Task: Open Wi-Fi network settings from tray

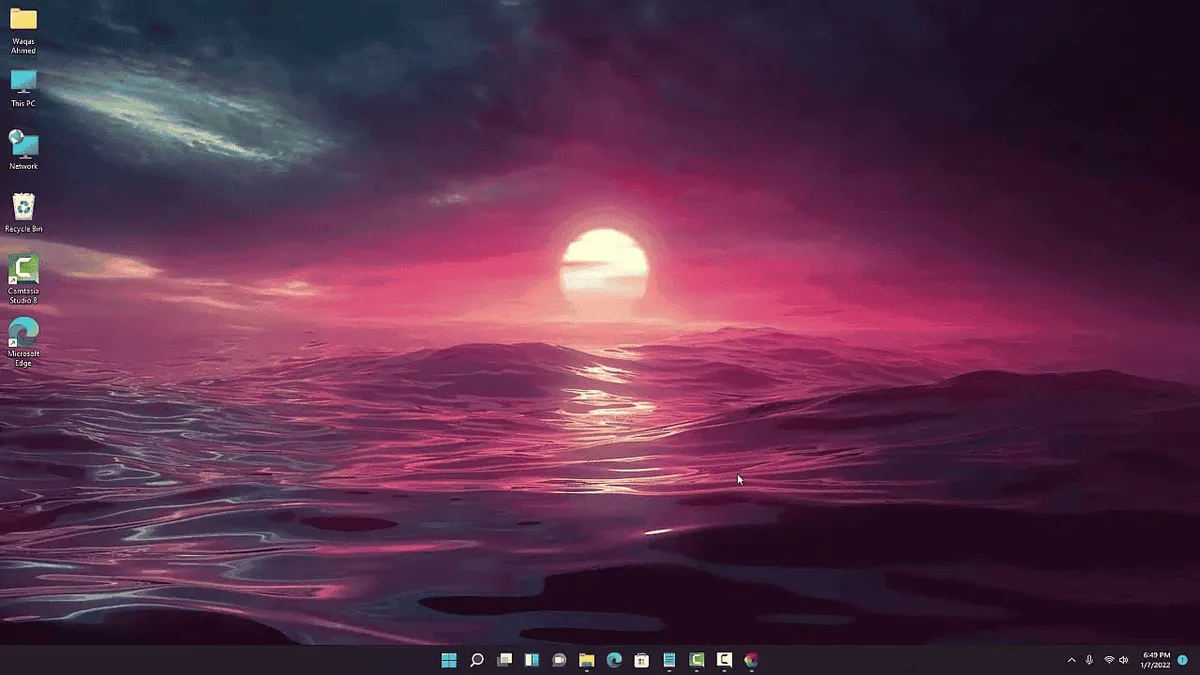Action: 1108,660
